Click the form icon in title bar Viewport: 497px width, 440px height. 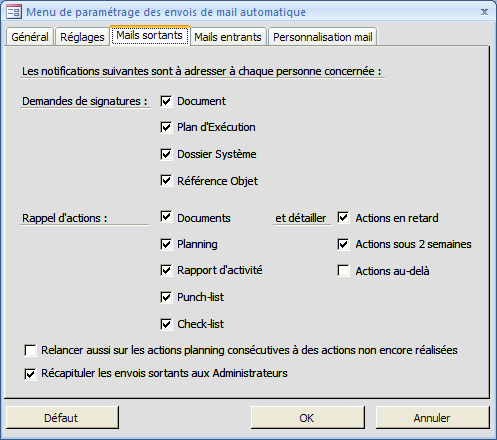click(14, 12)
